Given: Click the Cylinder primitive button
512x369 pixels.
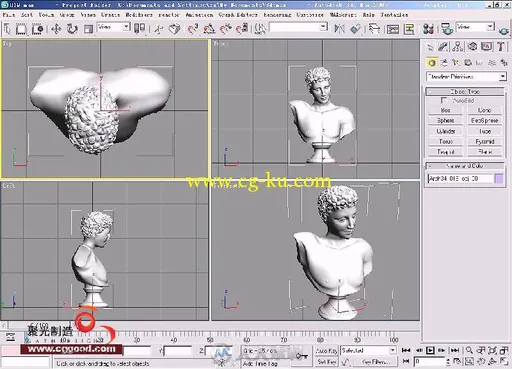Looking at the screenshot, I should click(446, 131).
